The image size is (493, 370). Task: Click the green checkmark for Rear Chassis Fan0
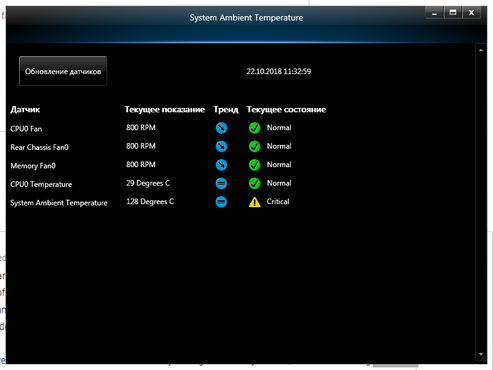click(255, 146)
